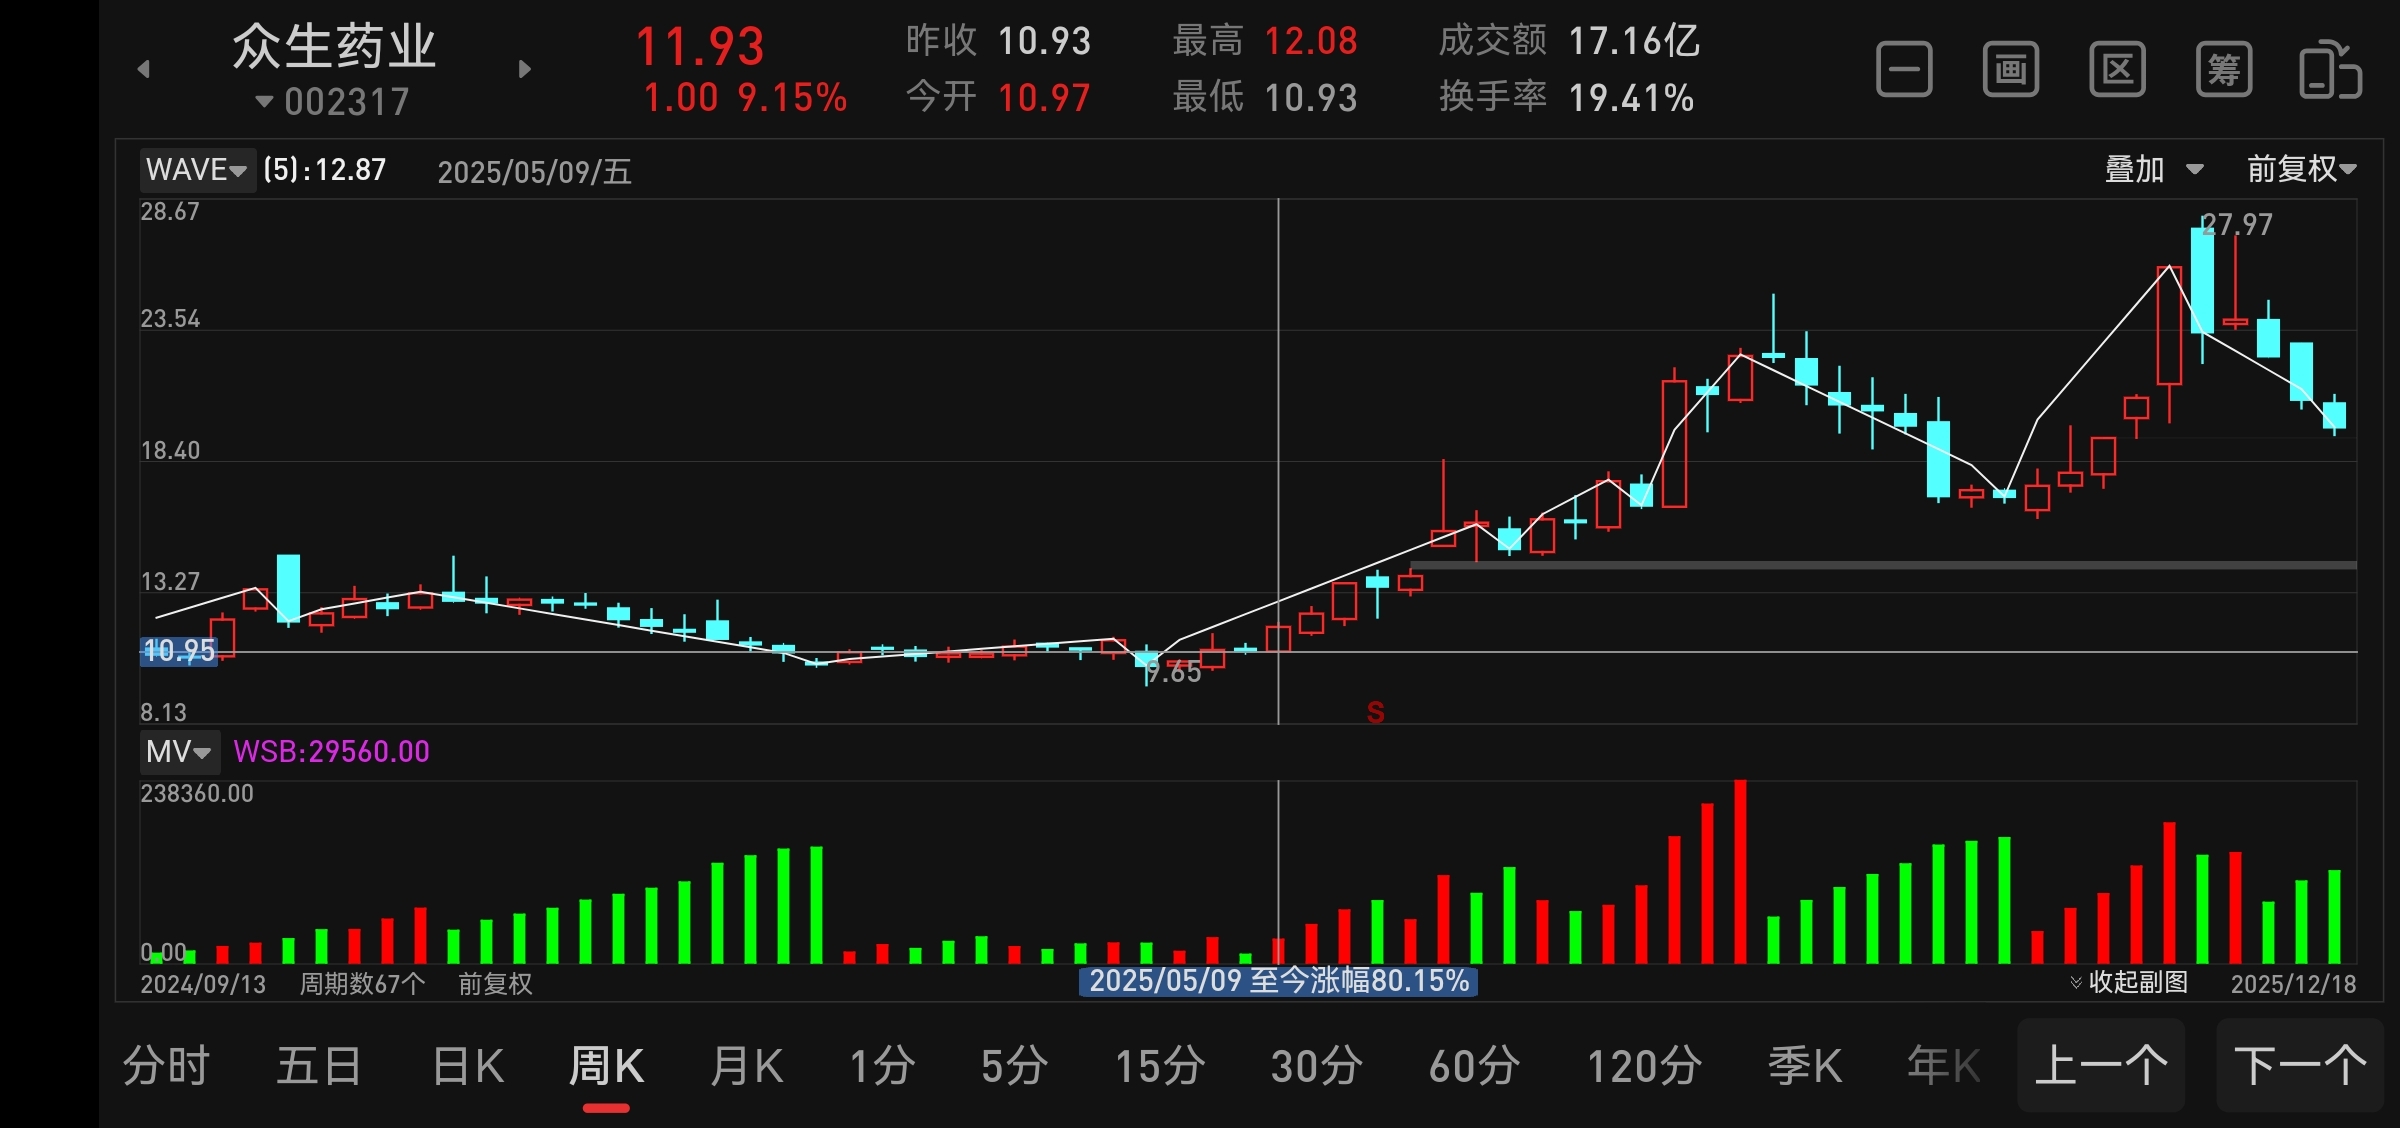
Task: Click the 区 range statistics icon
Action: [x=2117, y=70]
